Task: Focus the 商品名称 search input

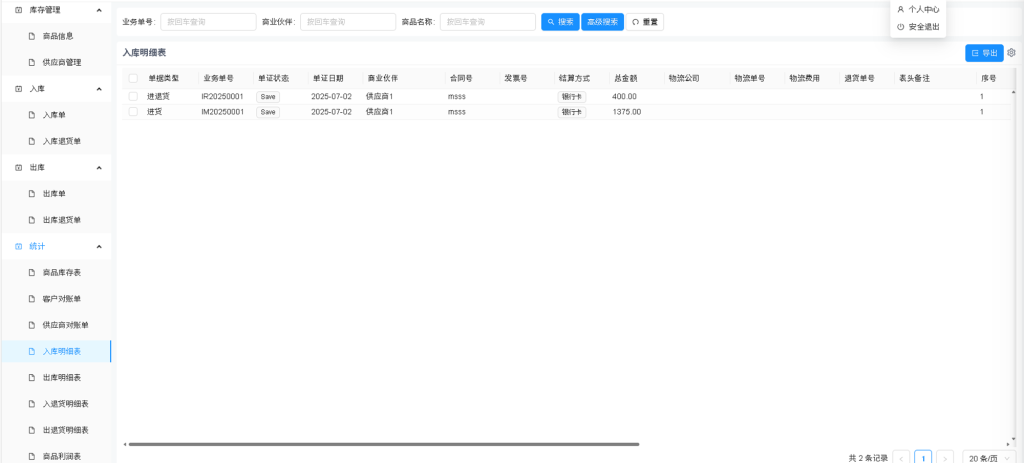Action: [x=488, y=22]
